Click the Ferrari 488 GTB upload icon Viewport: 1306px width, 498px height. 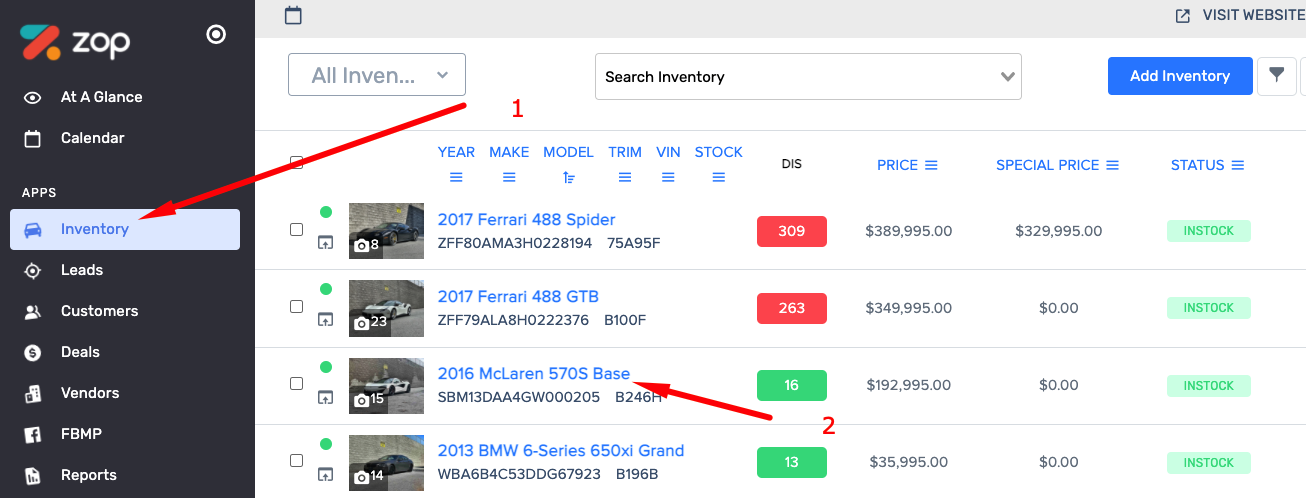[326, 319]
